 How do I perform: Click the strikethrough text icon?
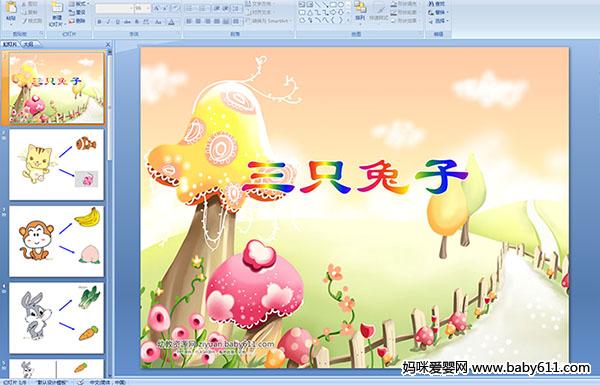pyautogui.click(x=127, y=22)
